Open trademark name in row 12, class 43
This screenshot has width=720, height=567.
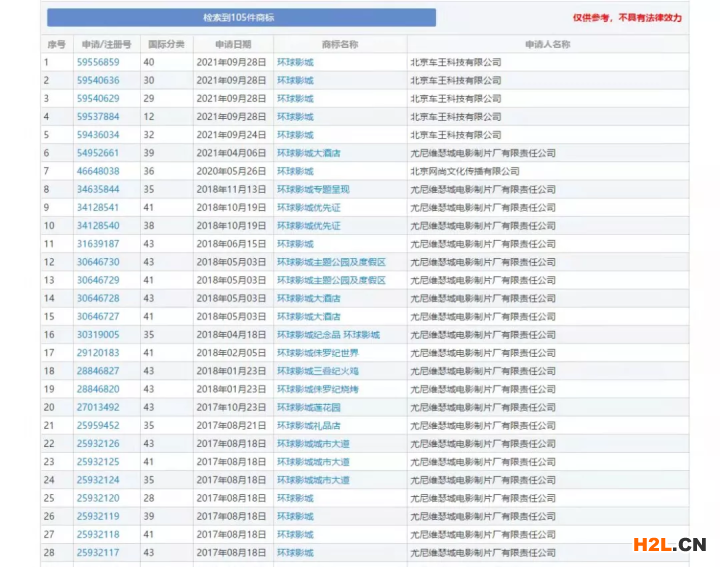click(331, 262)
